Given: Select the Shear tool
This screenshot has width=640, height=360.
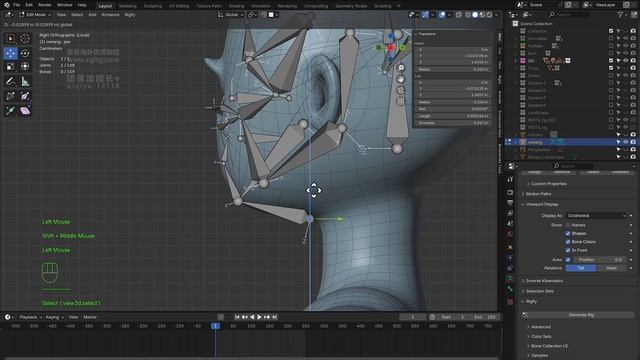Looking at the screenshot, I should tap(25, 111).
